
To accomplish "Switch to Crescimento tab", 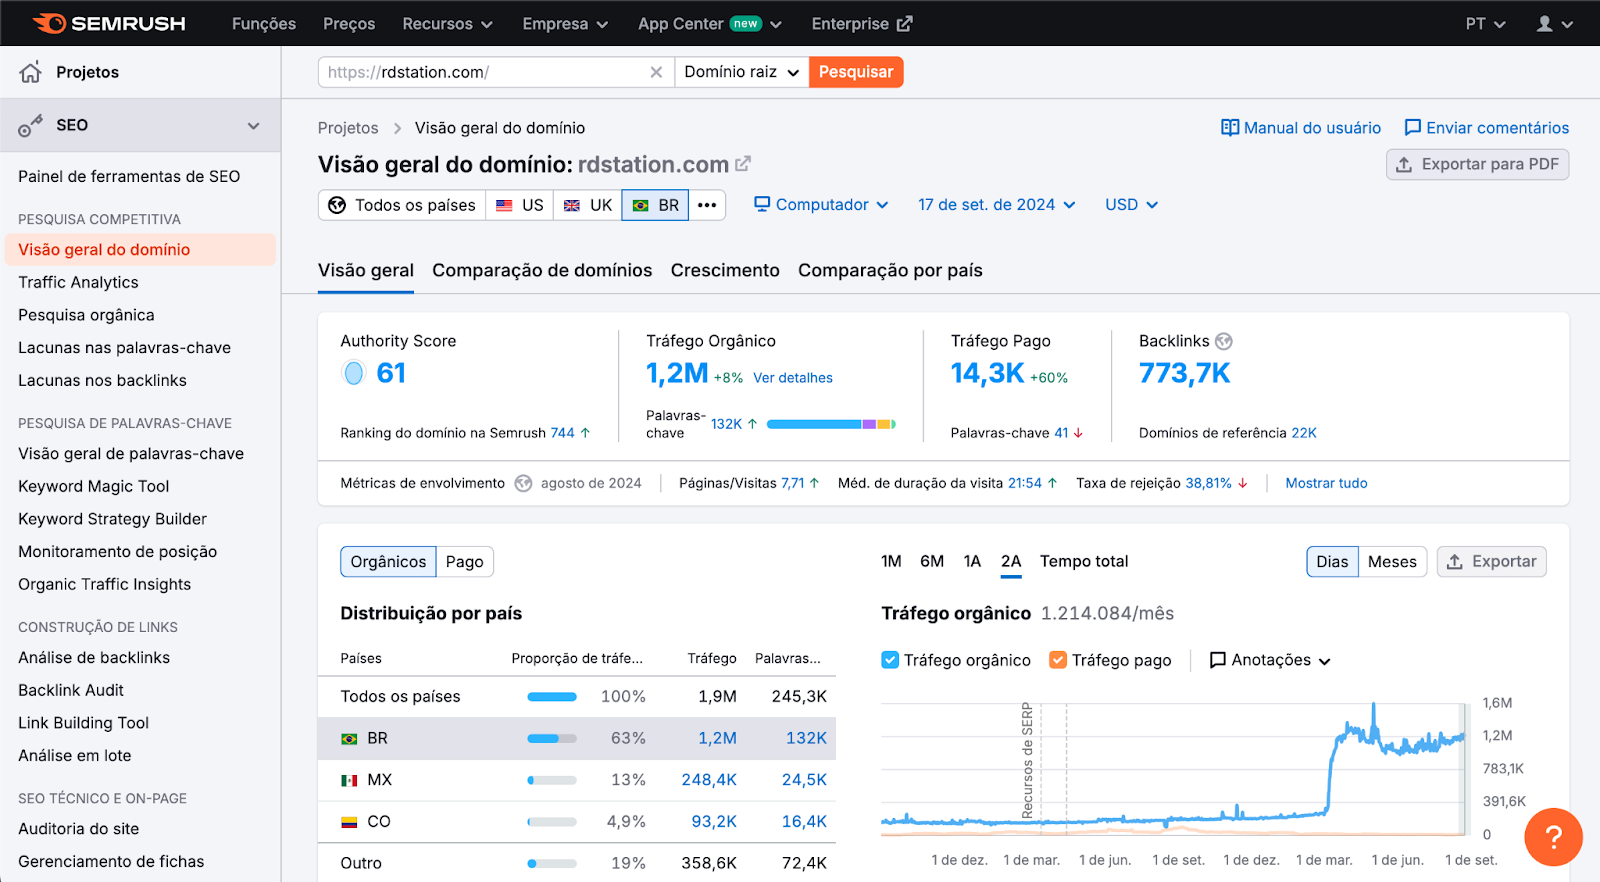I will (x=725, y=270).
